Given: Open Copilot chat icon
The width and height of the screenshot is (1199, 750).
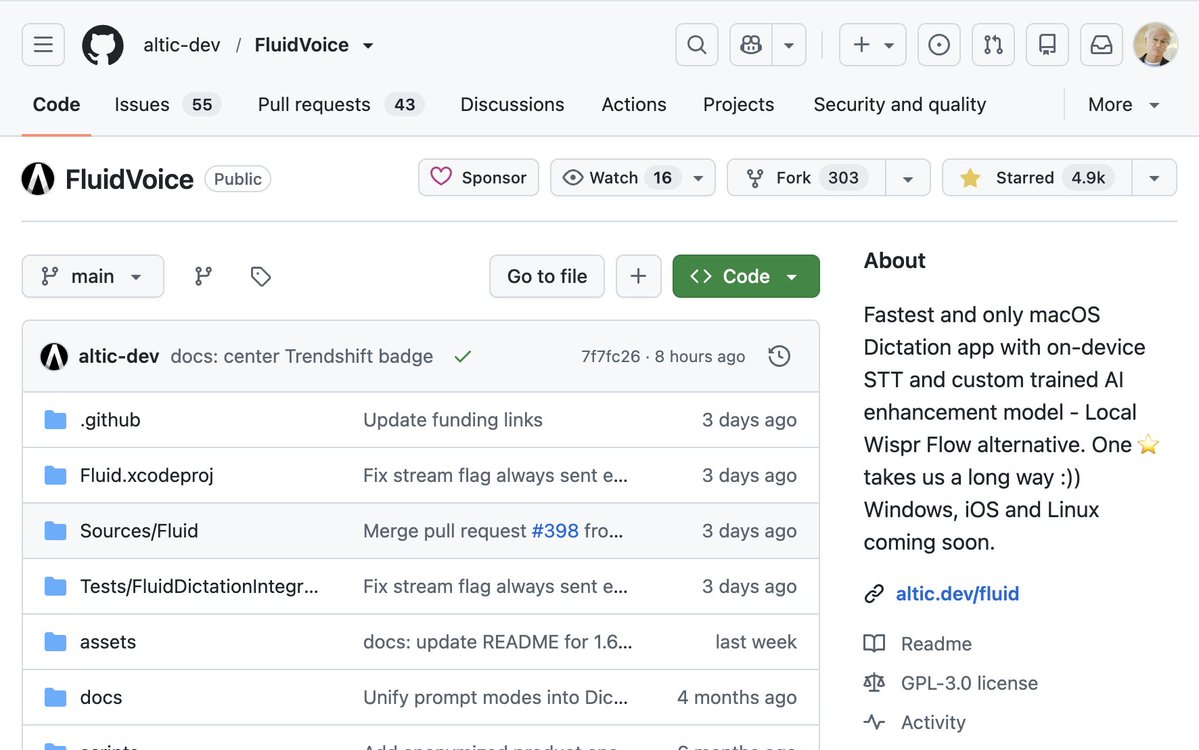Looking at the screenshot, I should [751, 44].
